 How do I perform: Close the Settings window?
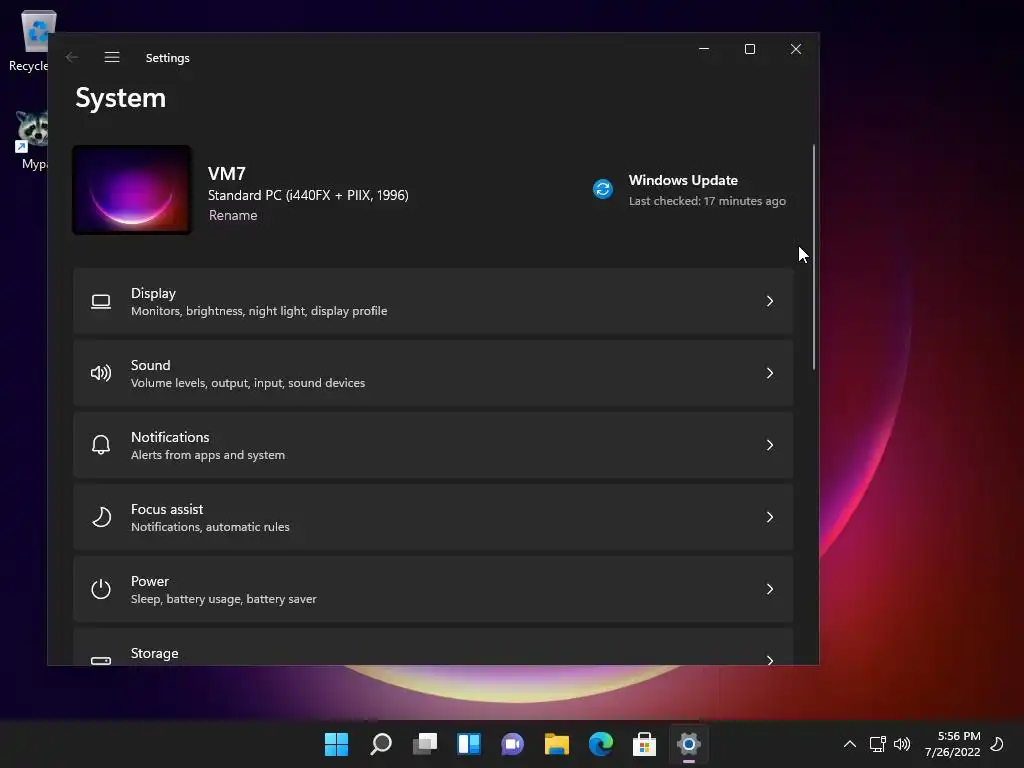pyautogui.click(x=795, y=49)
